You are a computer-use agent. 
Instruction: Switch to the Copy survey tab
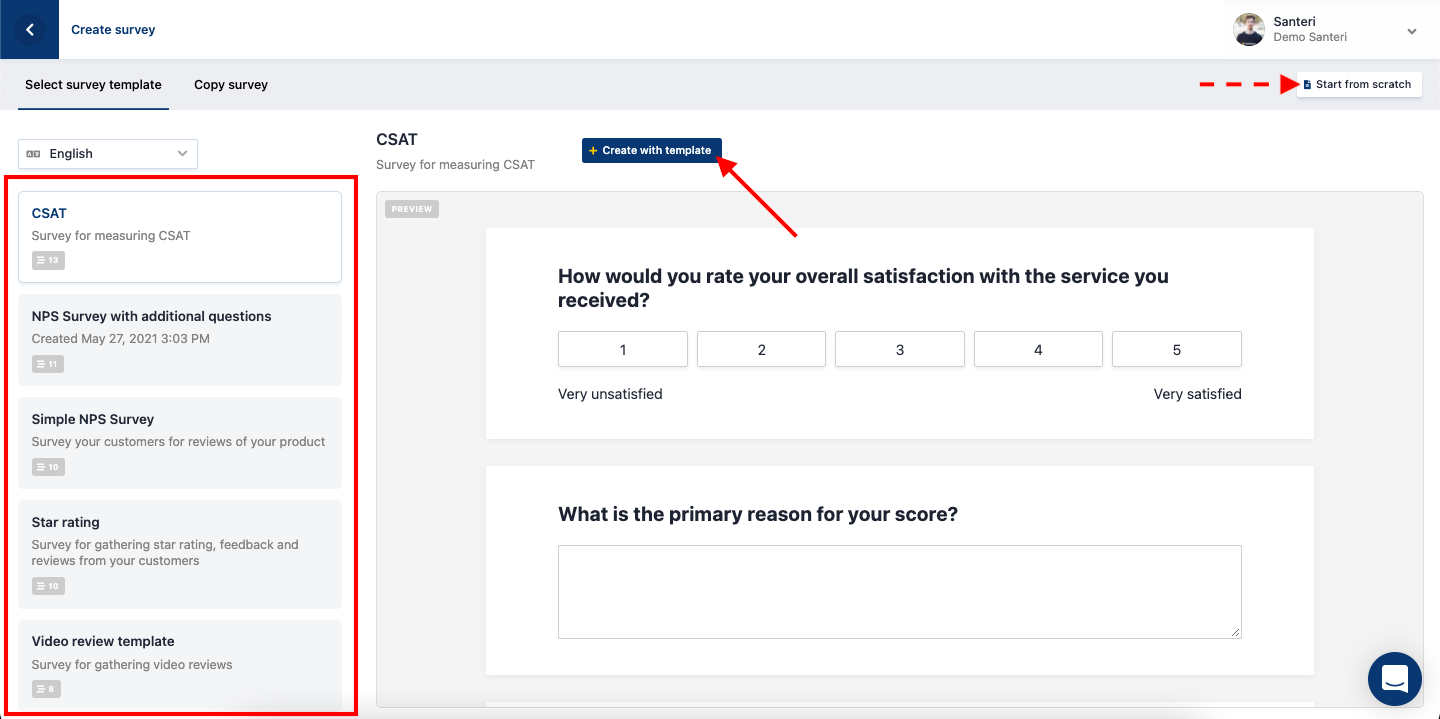(x=231, y=85)
